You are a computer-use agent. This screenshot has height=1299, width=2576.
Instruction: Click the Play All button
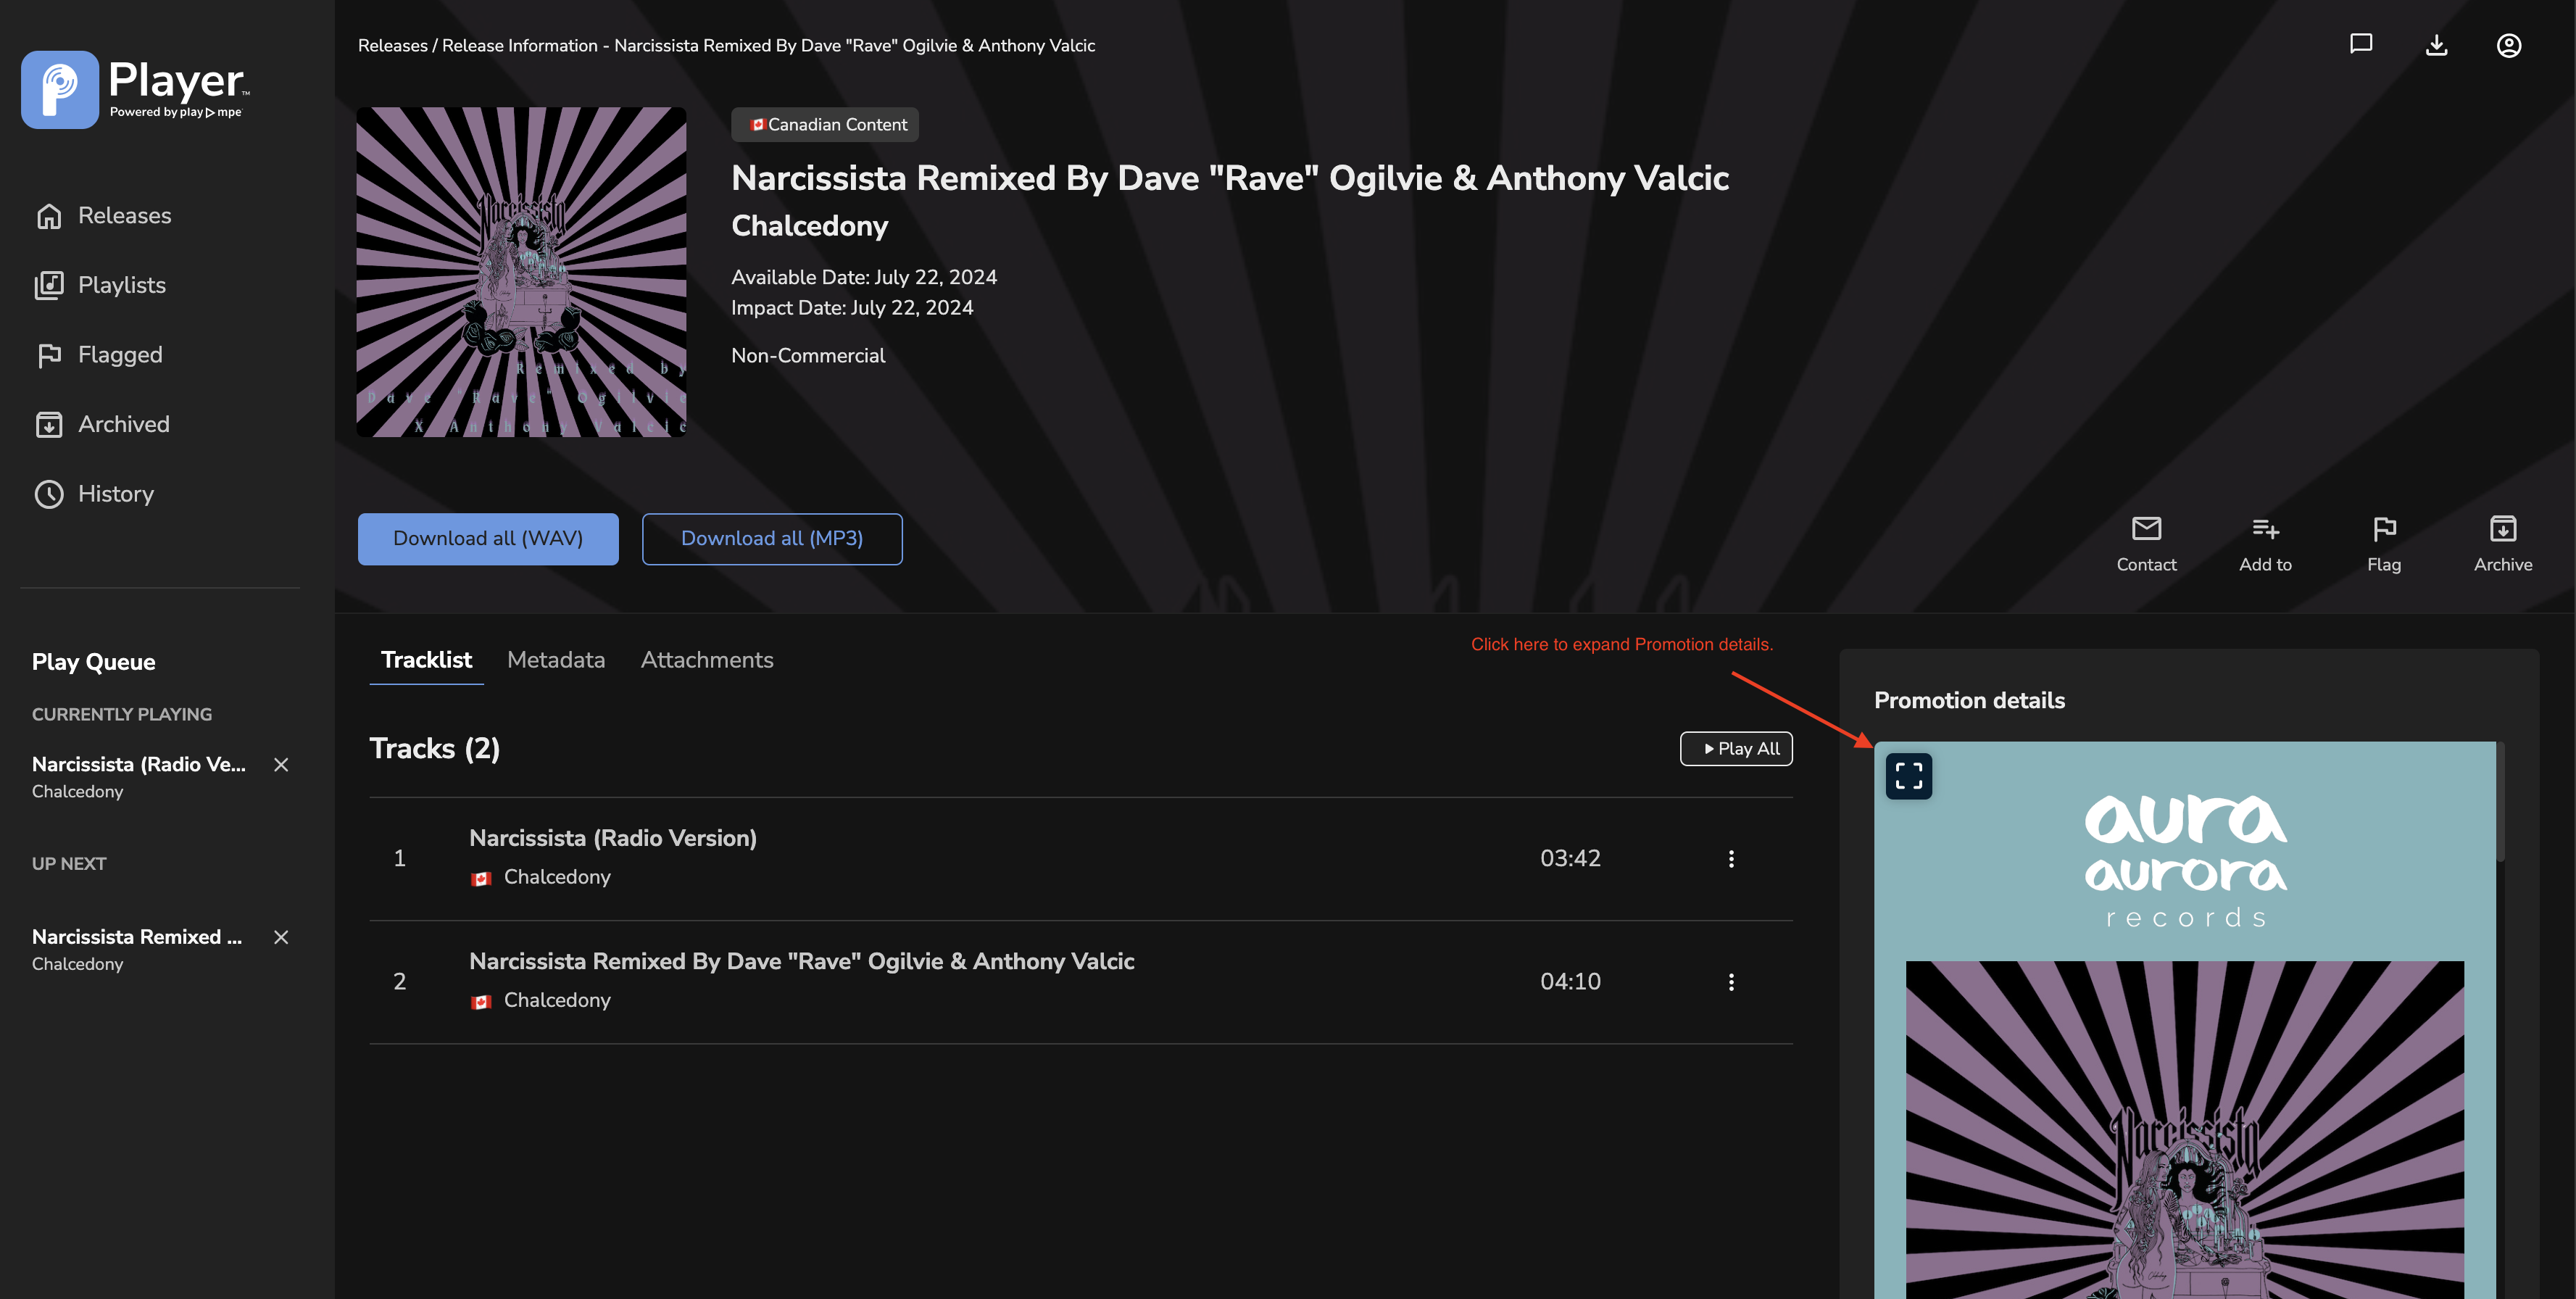click(x=1736, y=749)
